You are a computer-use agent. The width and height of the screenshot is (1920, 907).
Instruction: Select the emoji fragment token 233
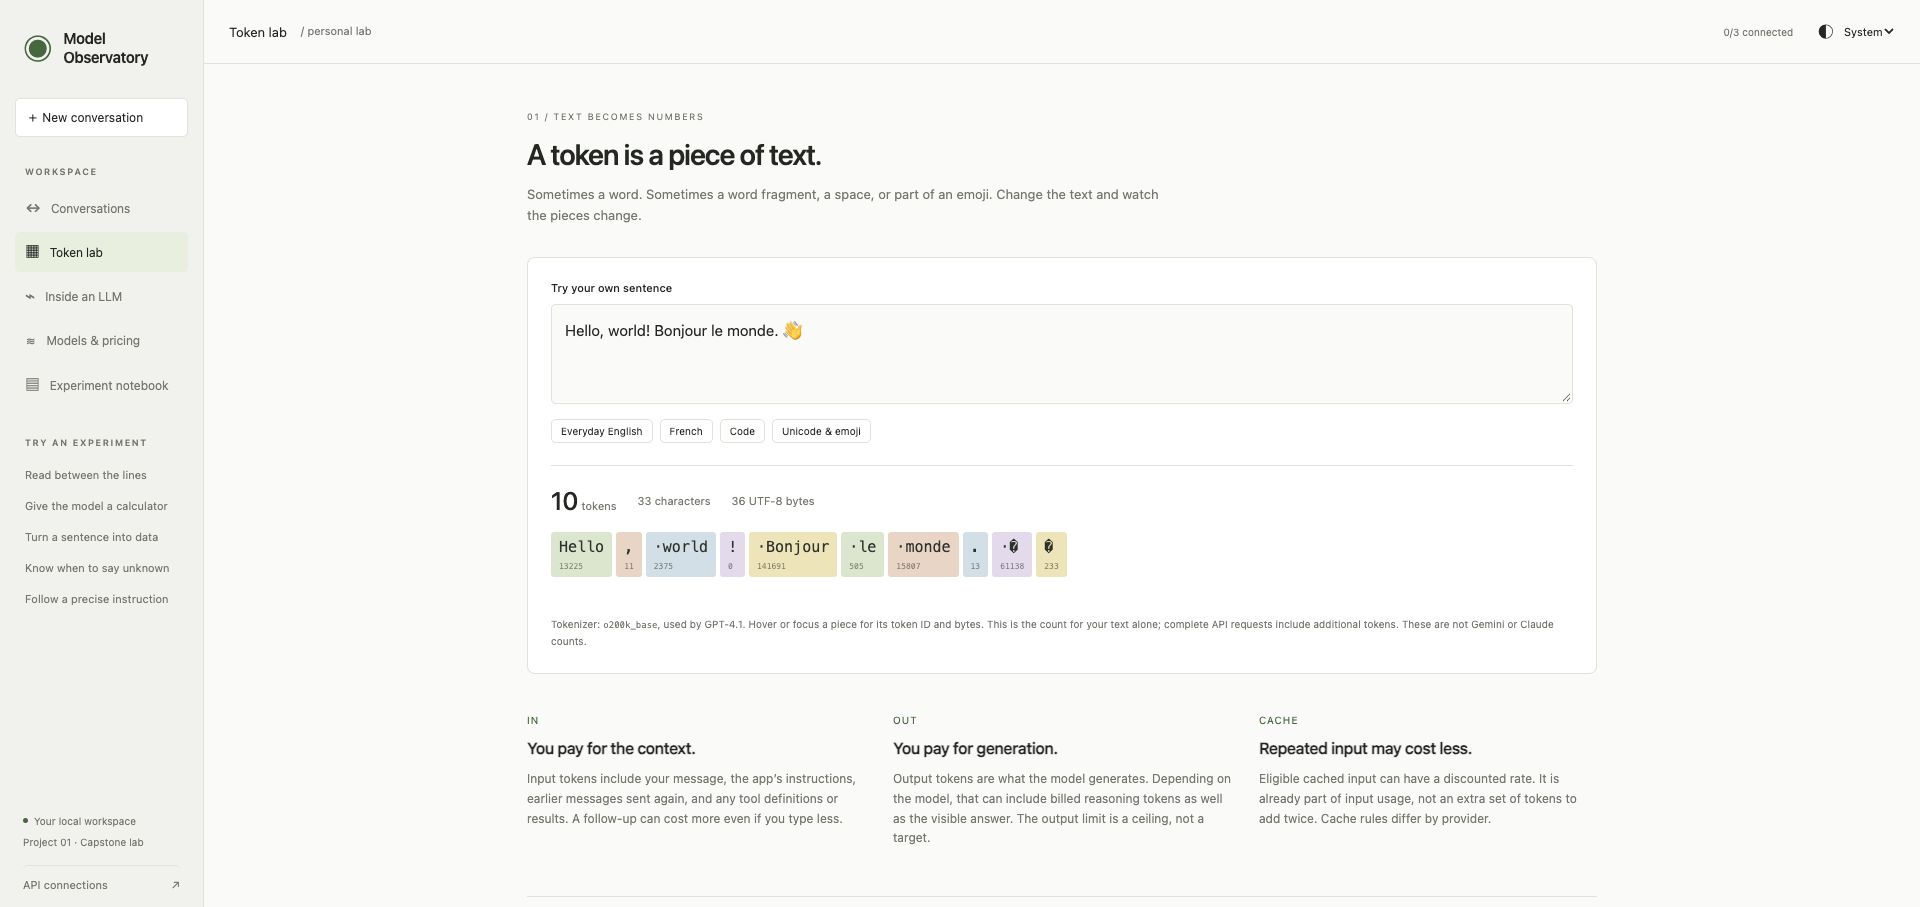[1051, 554]
